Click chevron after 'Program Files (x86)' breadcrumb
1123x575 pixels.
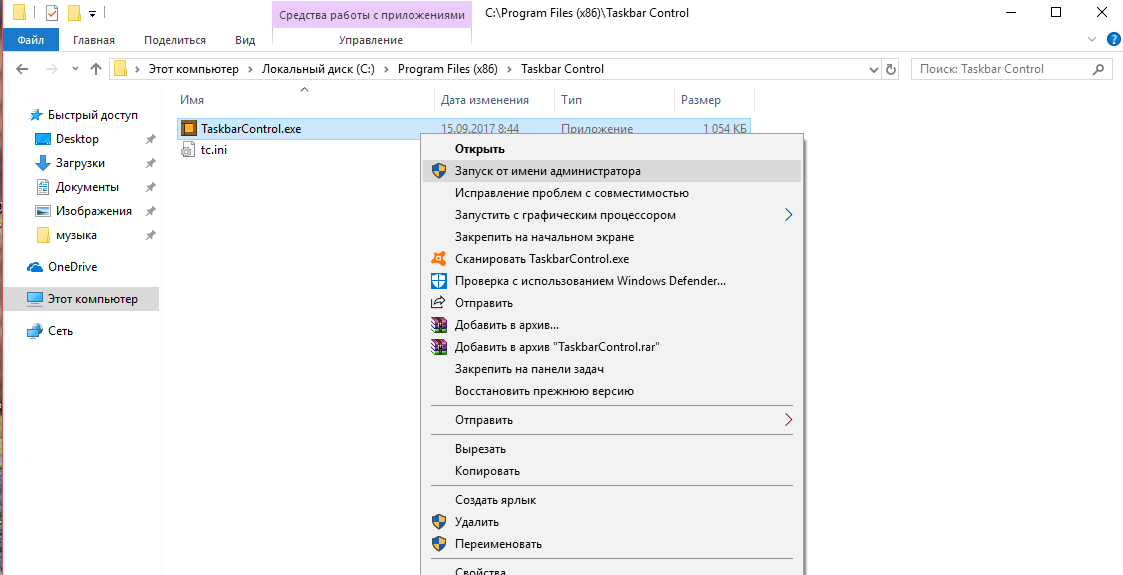(510, 69)
